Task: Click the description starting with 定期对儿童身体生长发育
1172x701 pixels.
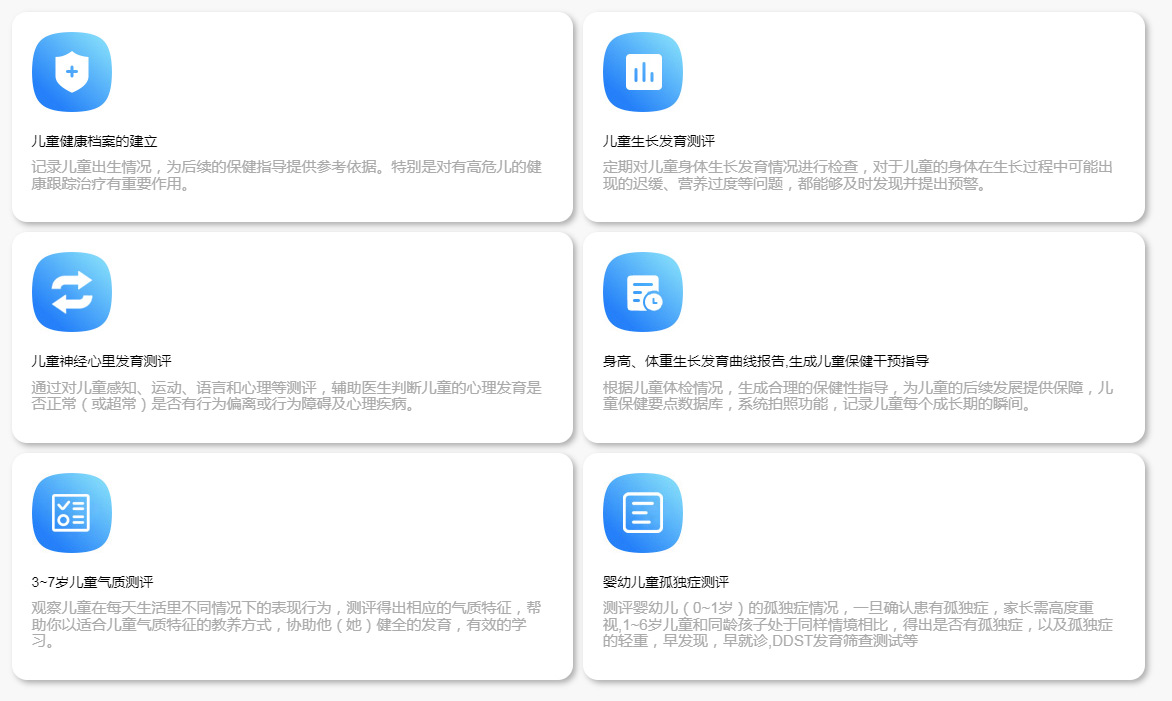Action: [857, 175]
